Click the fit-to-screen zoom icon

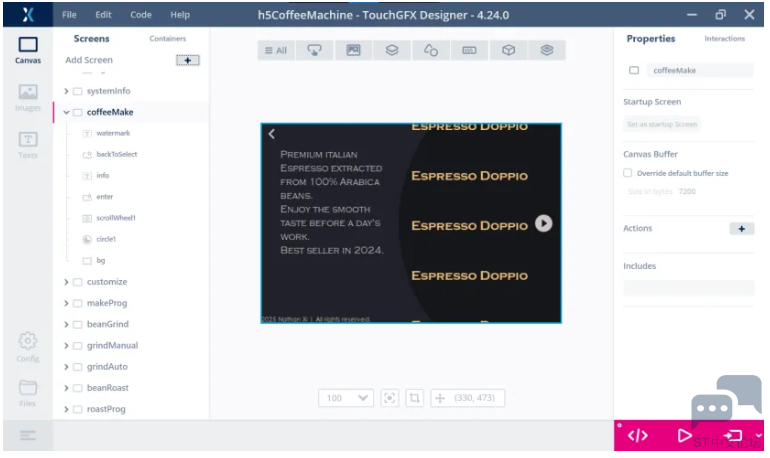pyautogui.click(x=389, y=398)
